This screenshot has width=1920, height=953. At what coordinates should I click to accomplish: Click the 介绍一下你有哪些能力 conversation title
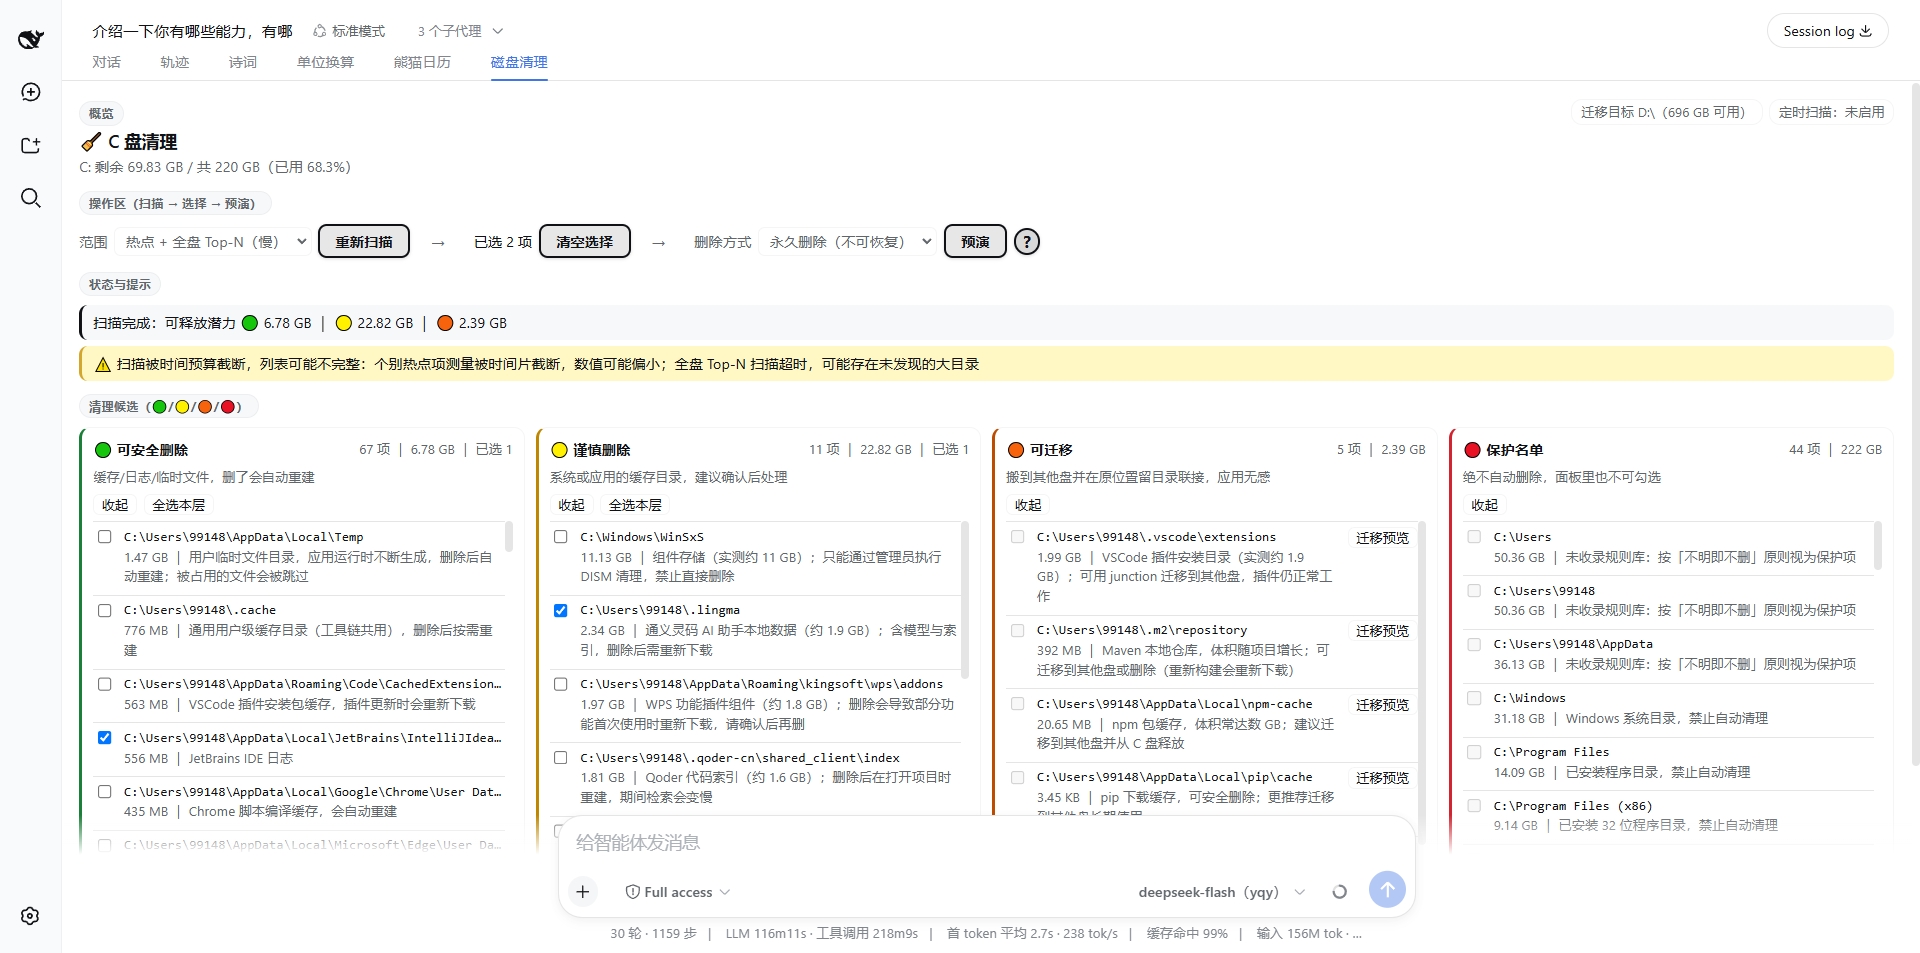(x=192, y=31)
